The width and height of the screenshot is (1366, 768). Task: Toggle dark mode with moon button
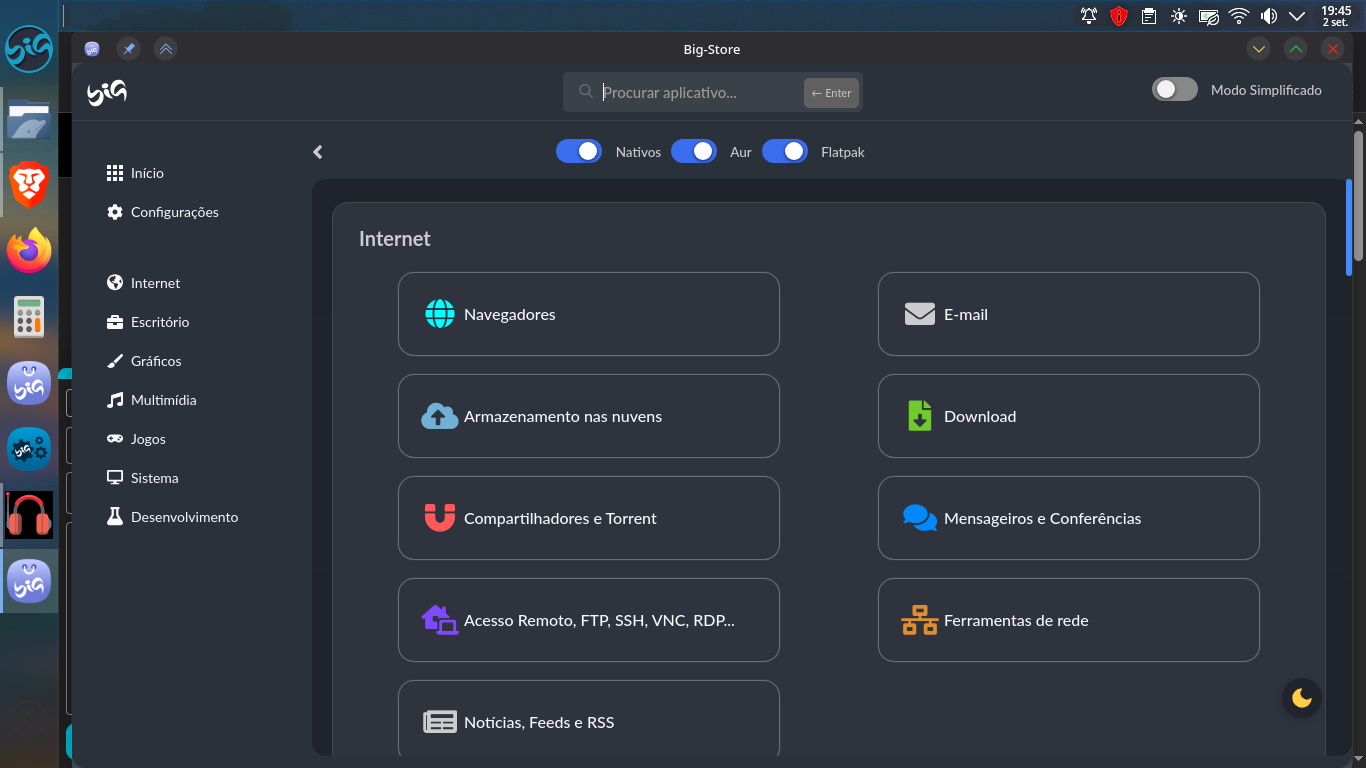click(x=1301, y=698)
